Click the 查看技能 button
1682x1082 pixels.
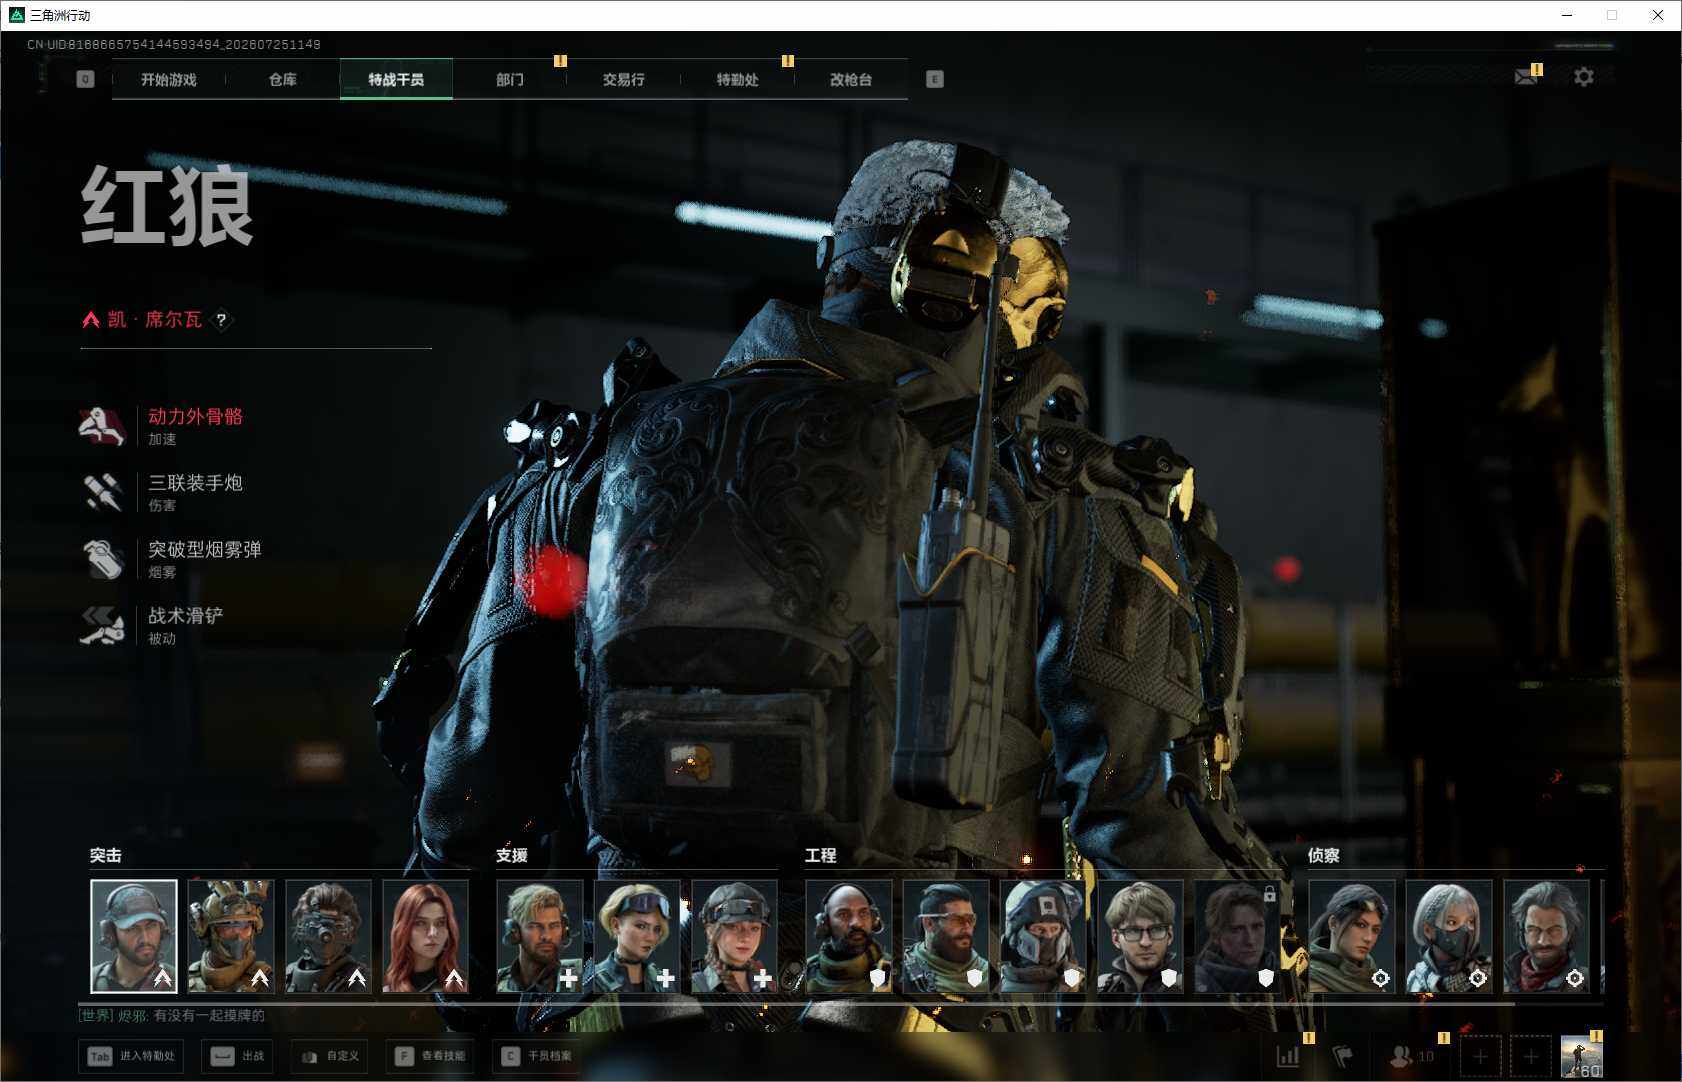pos(430,1056)
